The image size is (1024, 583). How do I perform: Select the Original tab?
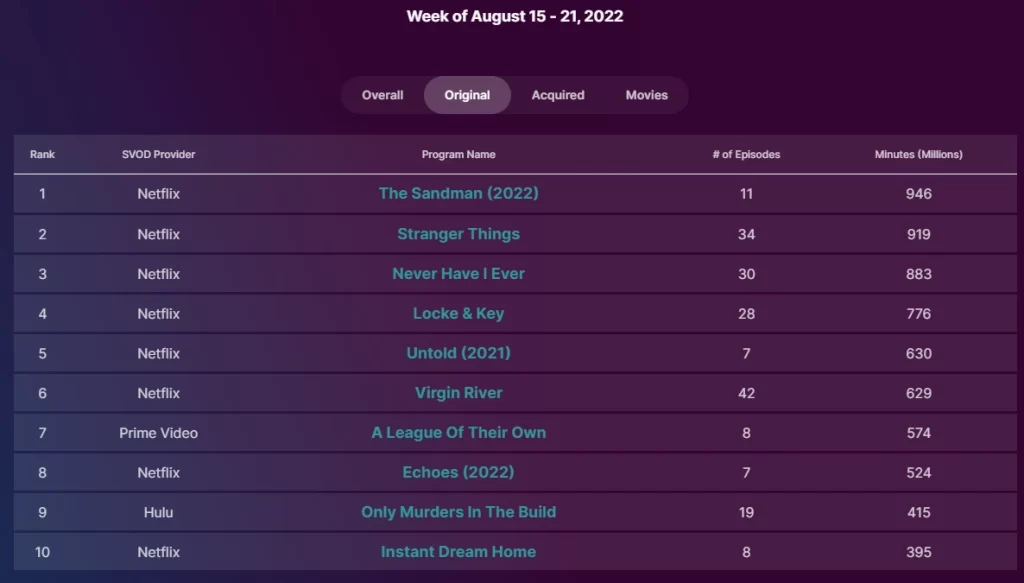coord(467,95)
